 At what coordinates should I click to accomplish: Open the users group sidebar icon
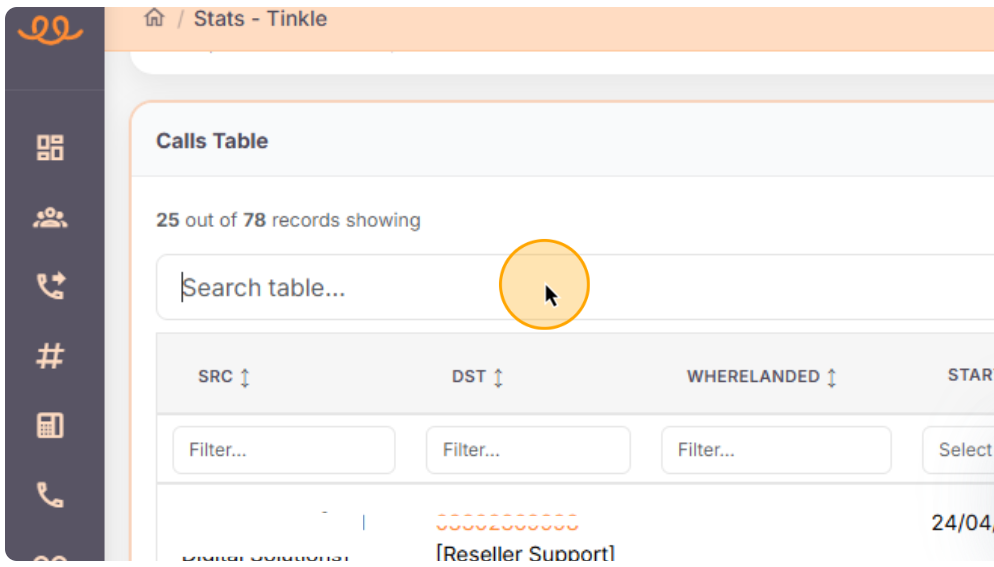(50, 218)
